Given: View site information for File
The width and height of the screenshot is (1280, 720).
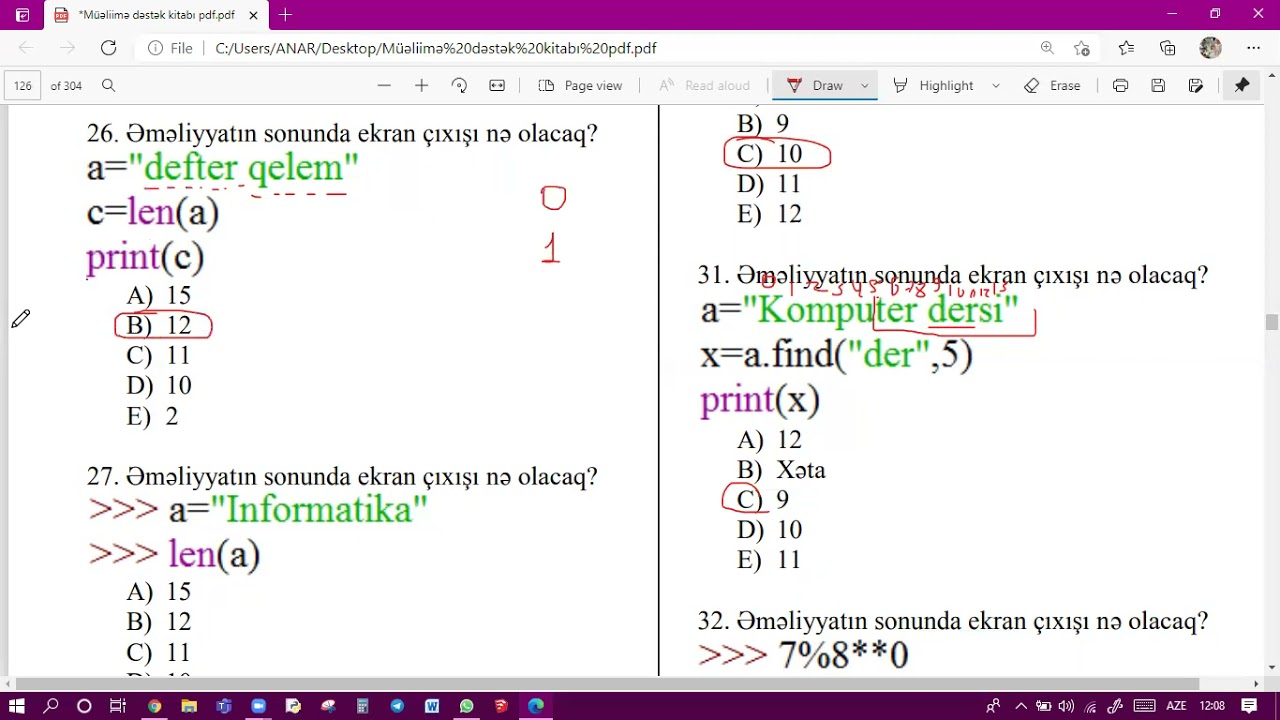Looking at the screenshot, I should click(171, 48).
